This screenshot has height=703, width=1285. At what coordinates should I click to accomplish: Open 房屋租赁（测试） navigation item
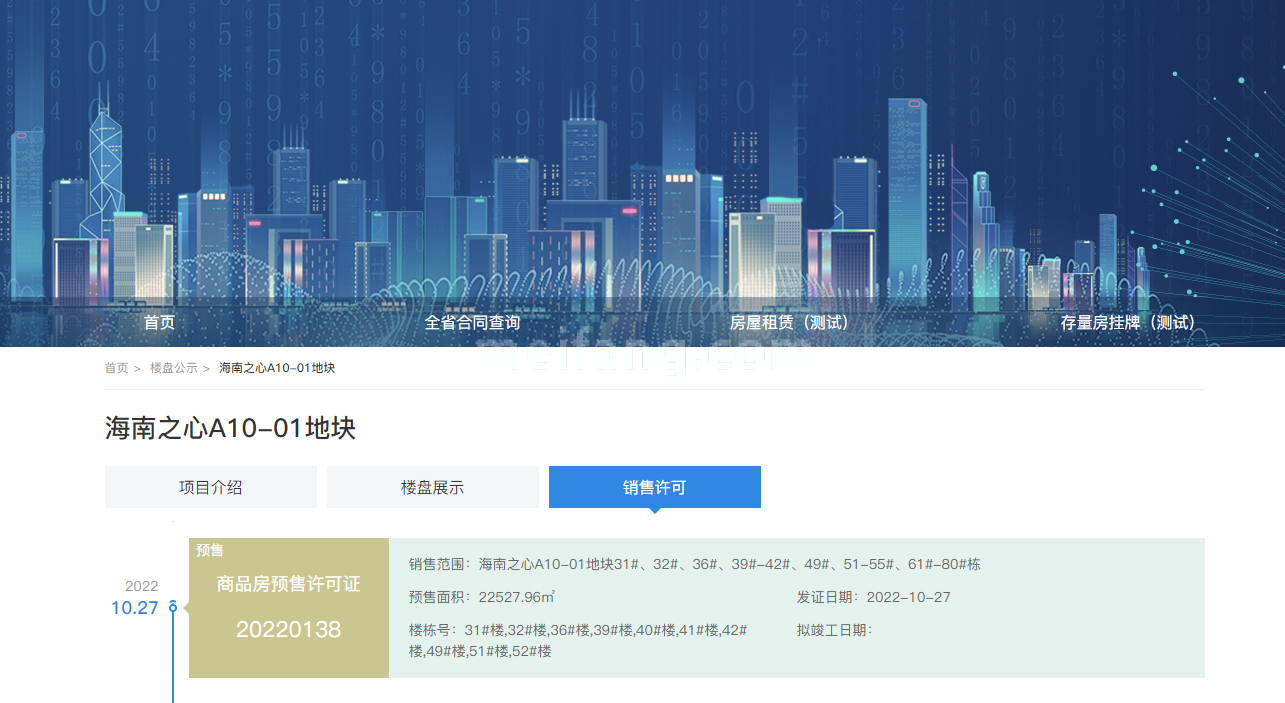[789, 323]
